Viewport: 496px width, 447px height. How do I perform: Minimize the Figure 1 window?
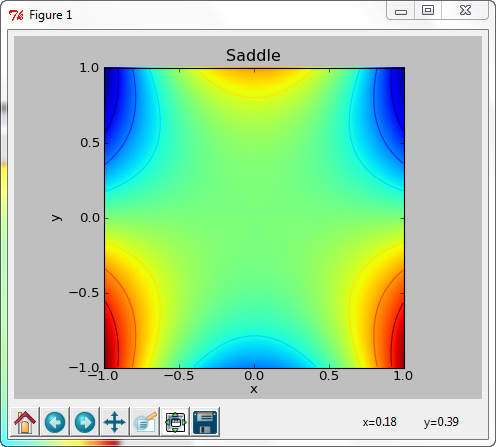click(x=401, y=11)
